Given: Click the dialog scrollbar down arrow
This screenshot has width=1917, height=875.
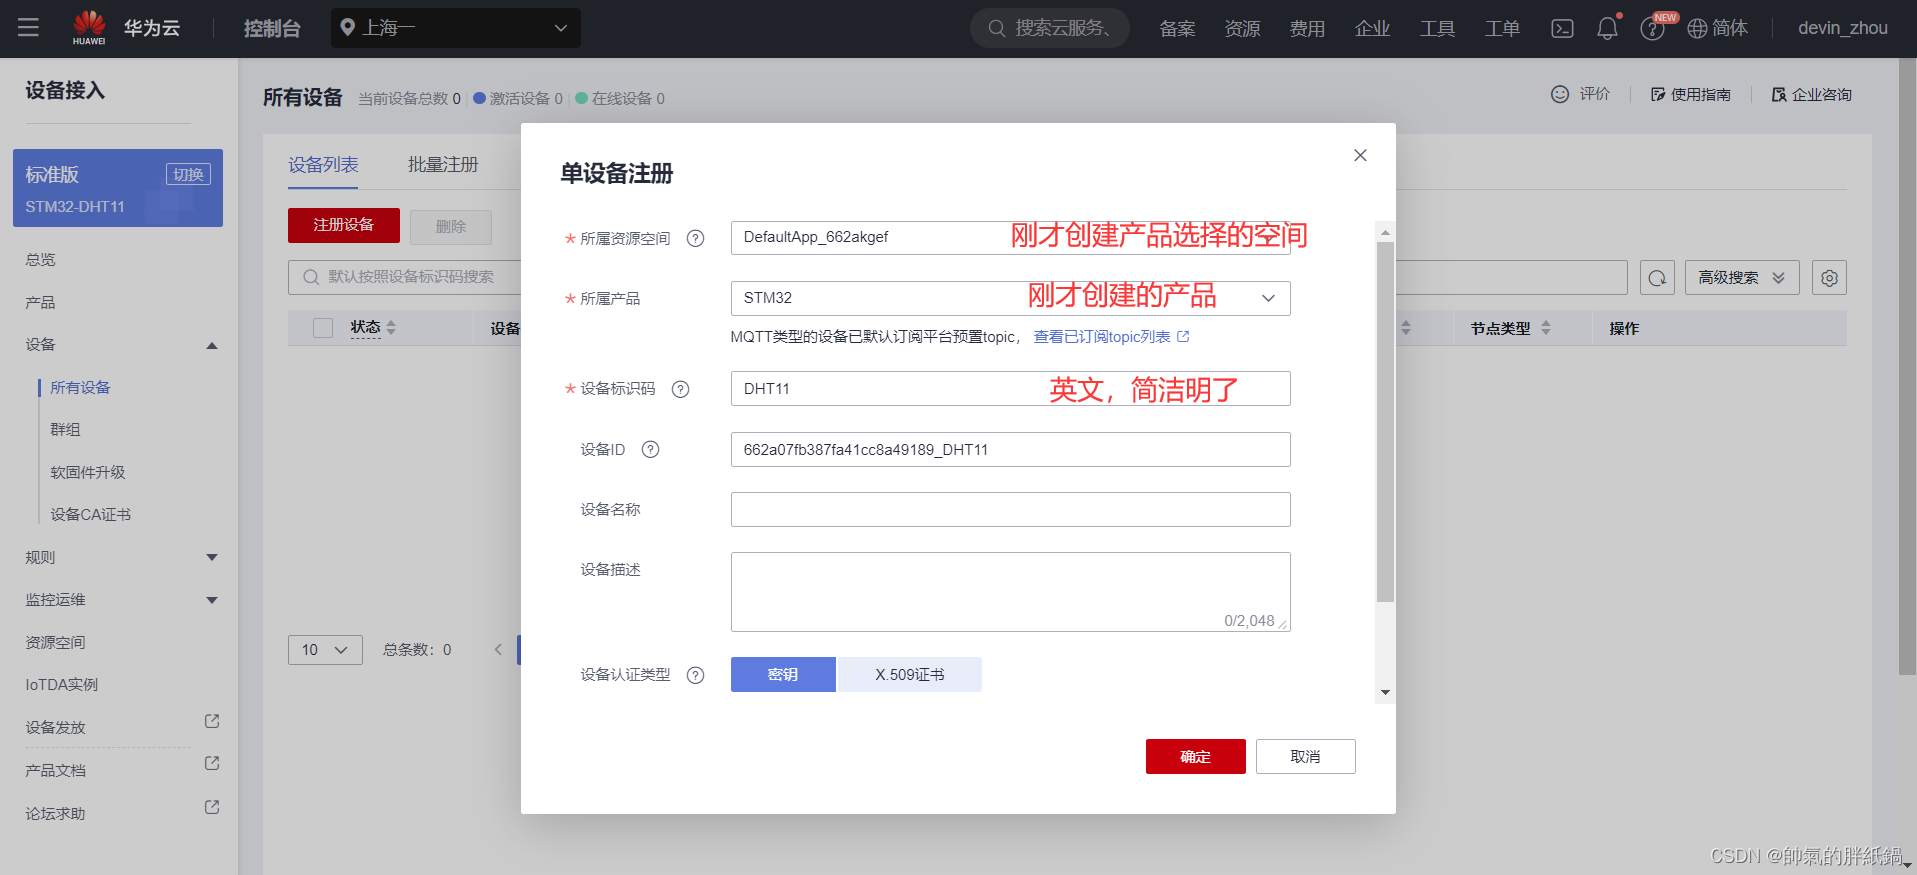Looking at the screenshot, I should tap(1385, 693).
